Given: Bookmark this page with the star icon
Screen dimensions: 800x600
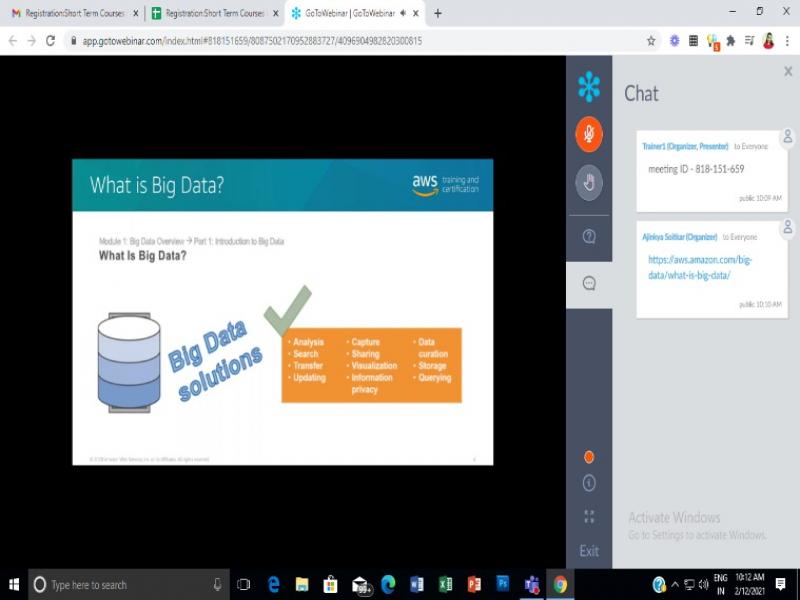Looking at the screenshot, I should tap(651, 41).
